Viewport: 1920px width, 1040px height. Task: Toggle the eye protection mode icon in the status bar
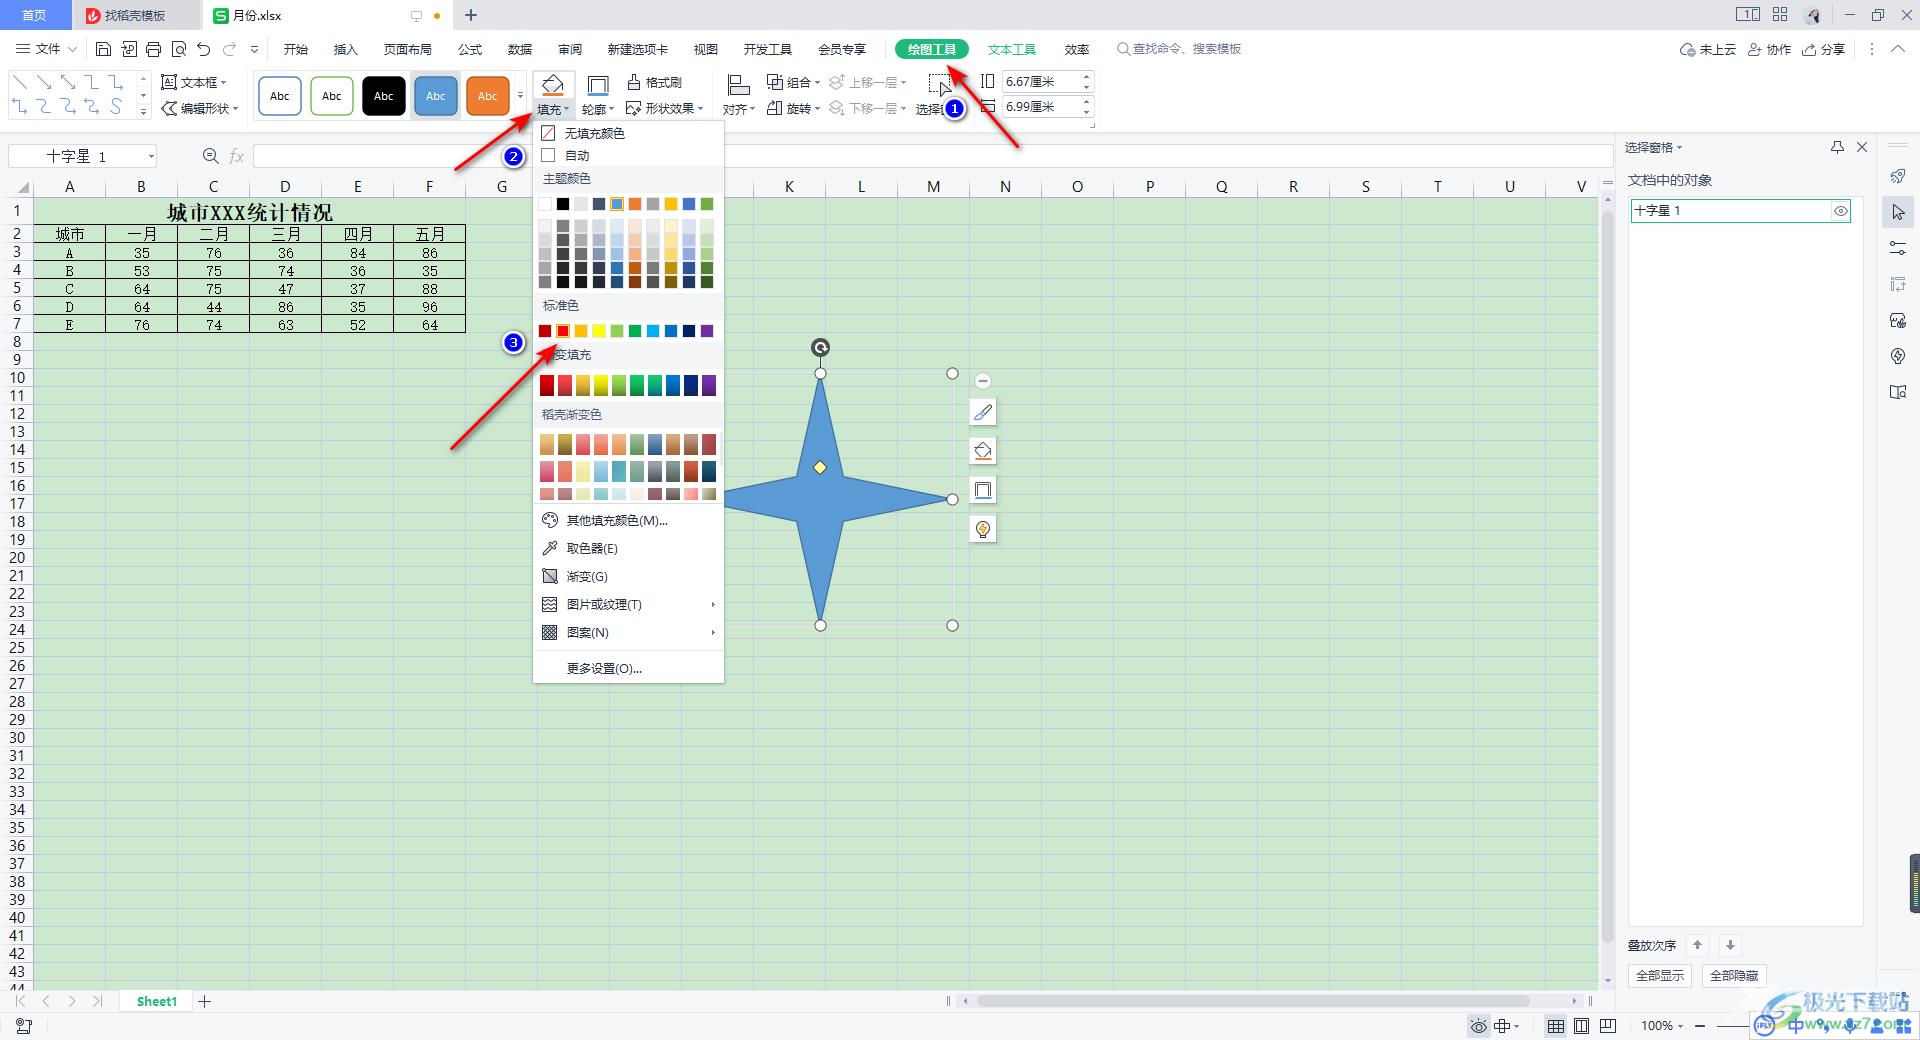(x=1478, y=1026)
